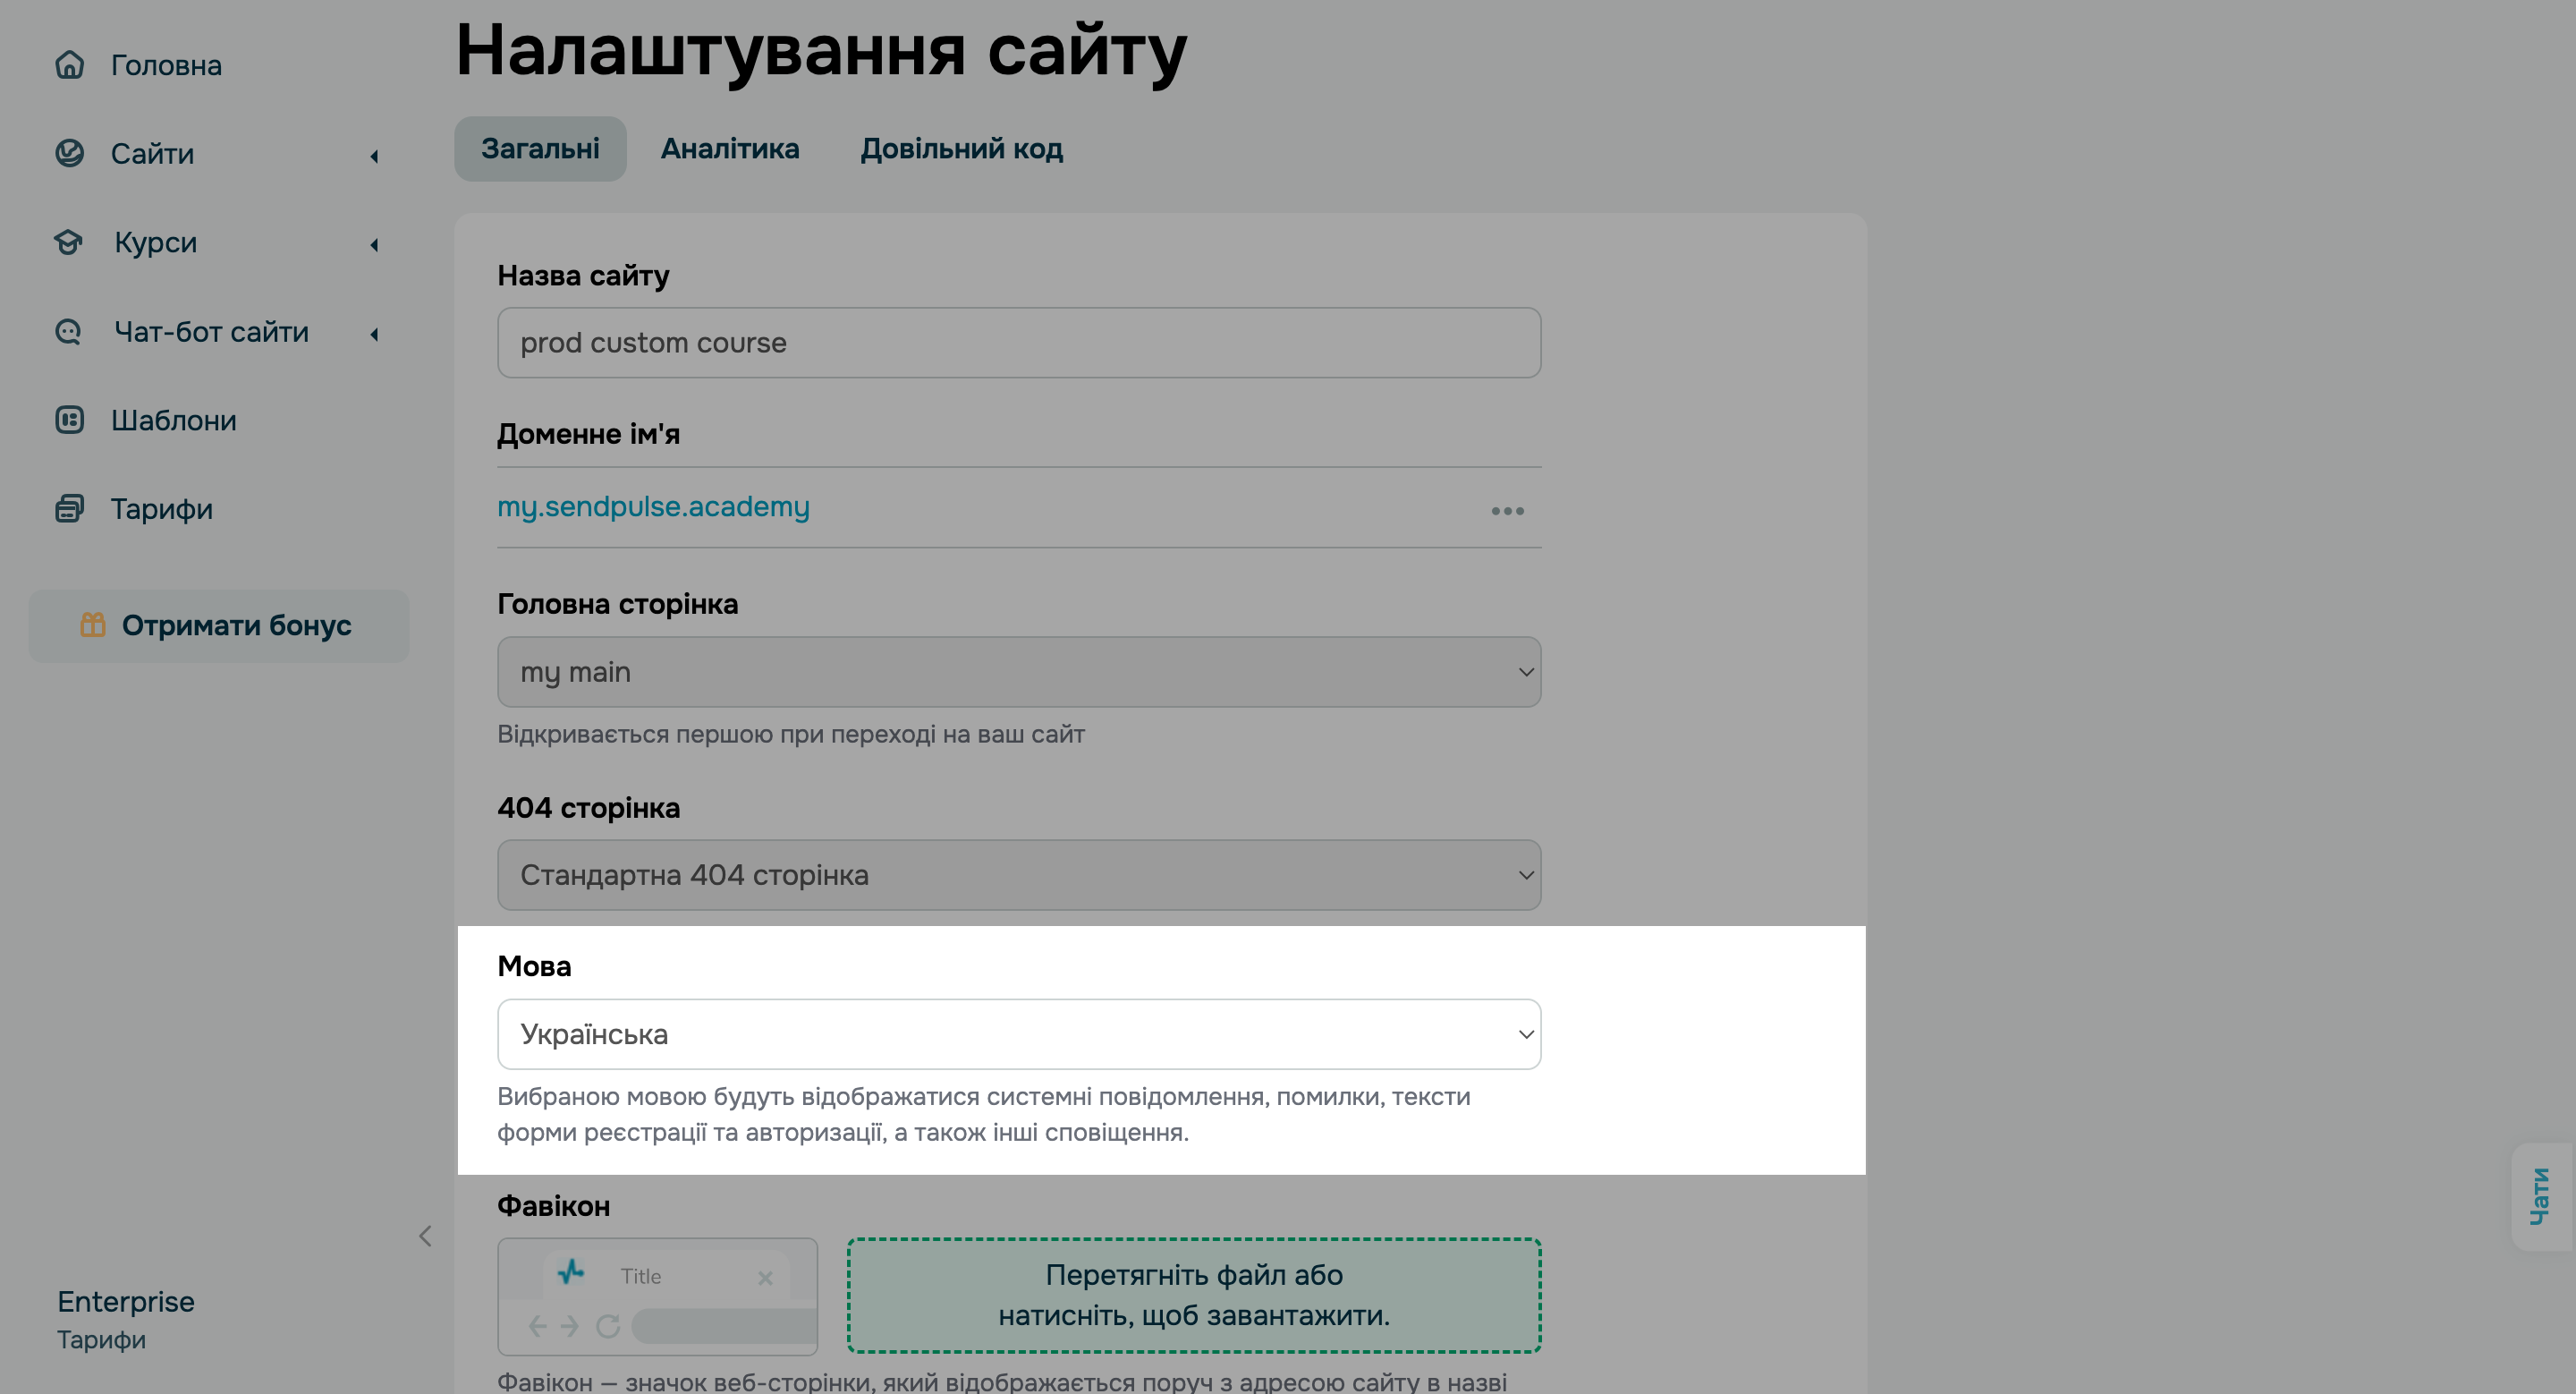This screenshot has height=1394, width=2576.
Task: Click Тарифи under the Enterprise label
Action: point(100,1339)
